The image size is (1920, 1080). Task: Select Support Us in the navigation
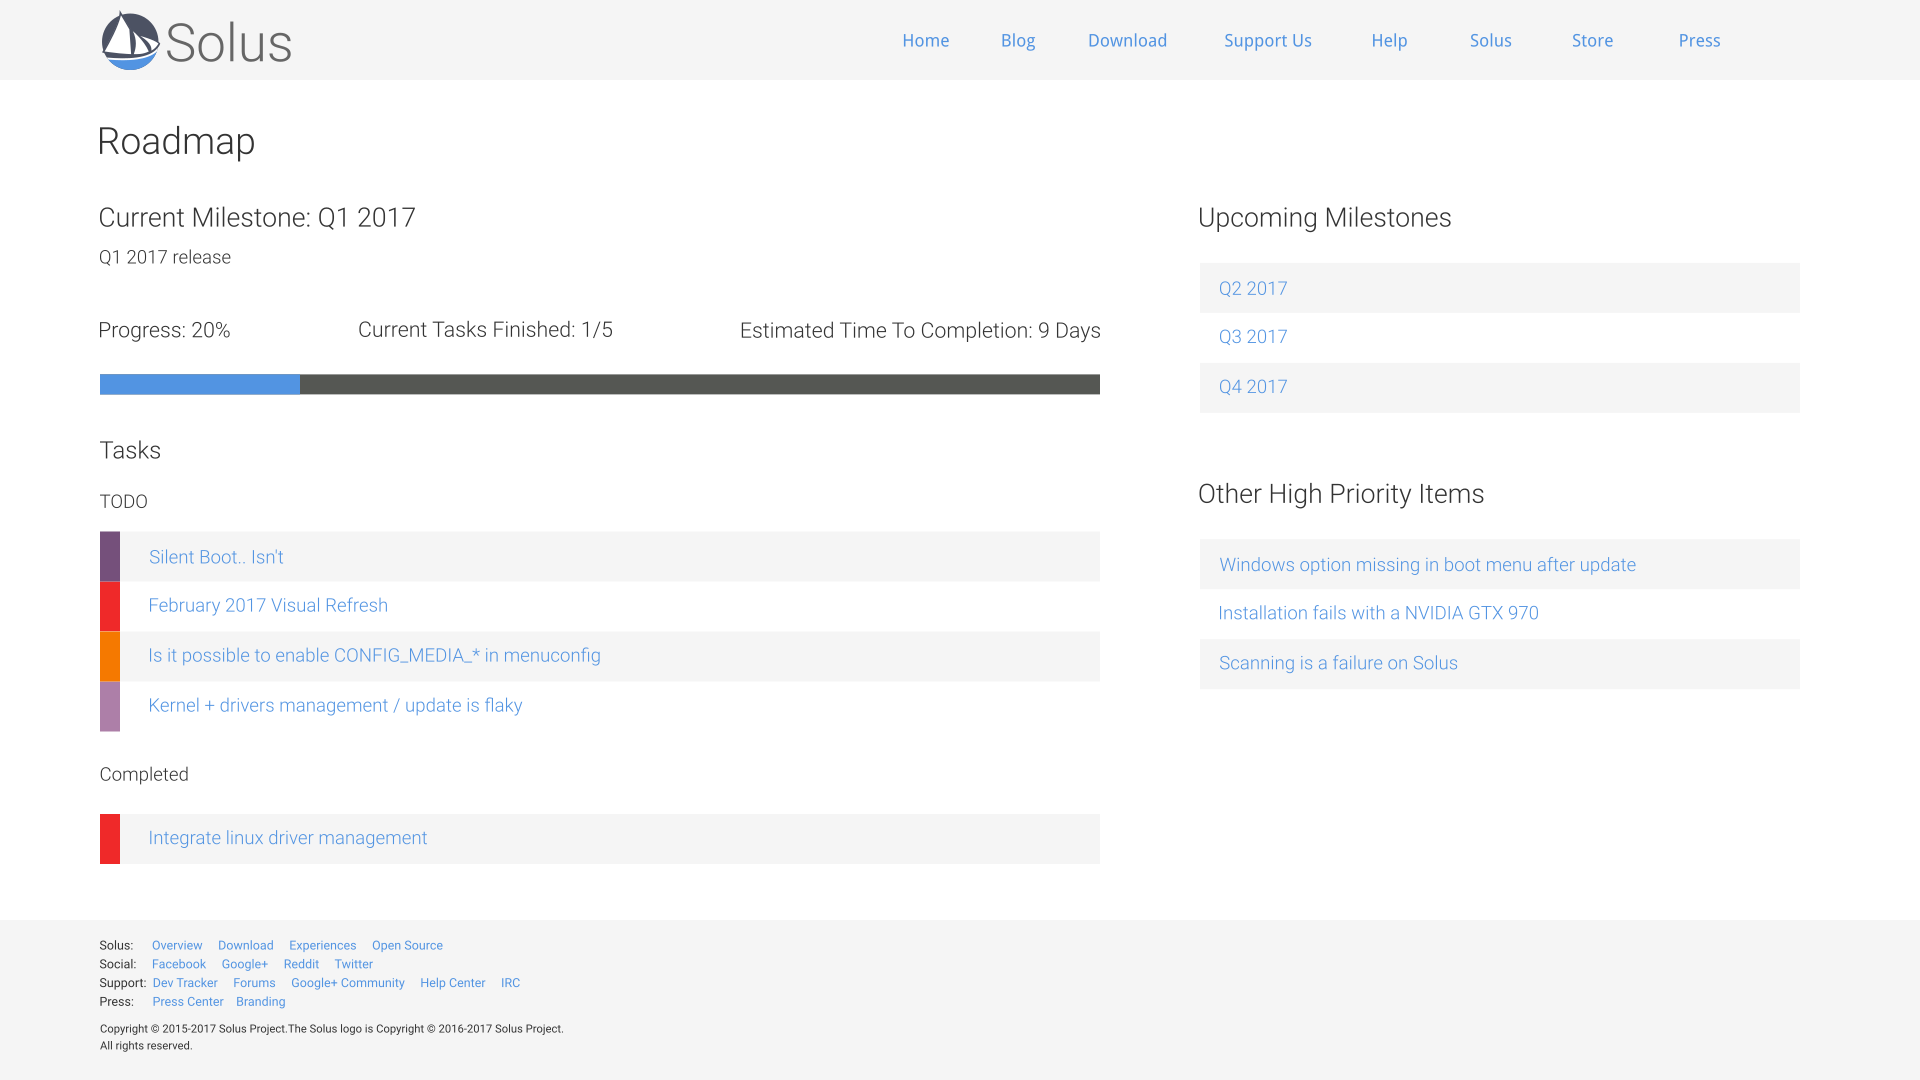[1268, 41]
